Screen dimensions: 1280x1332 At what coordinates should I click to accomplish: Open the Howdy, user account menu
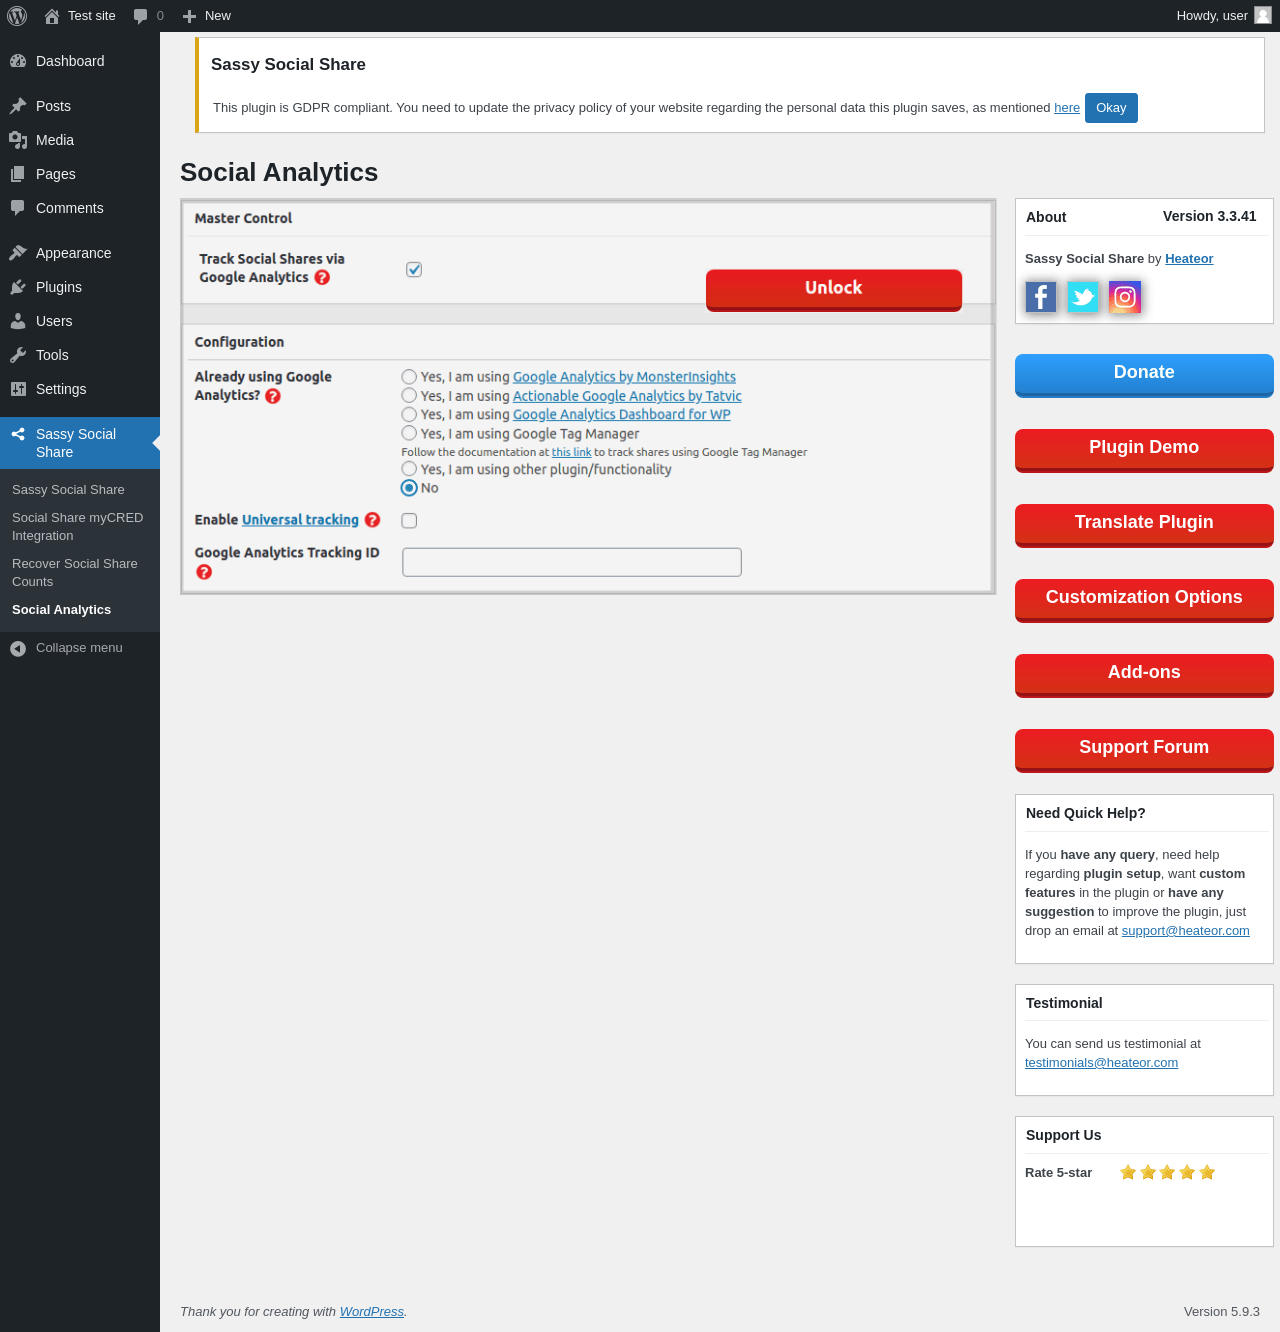(1223, 16)
